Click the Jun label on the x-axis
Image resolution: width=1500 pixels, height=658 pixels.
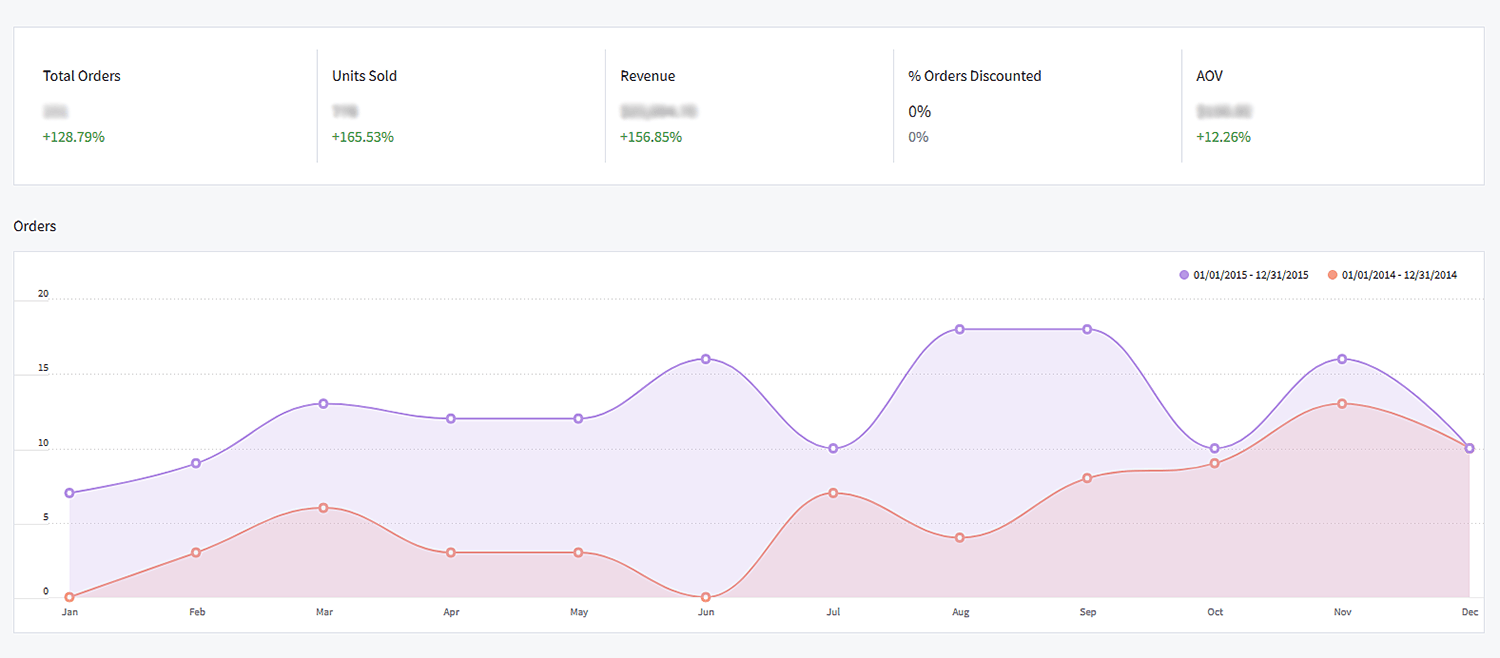706,612
